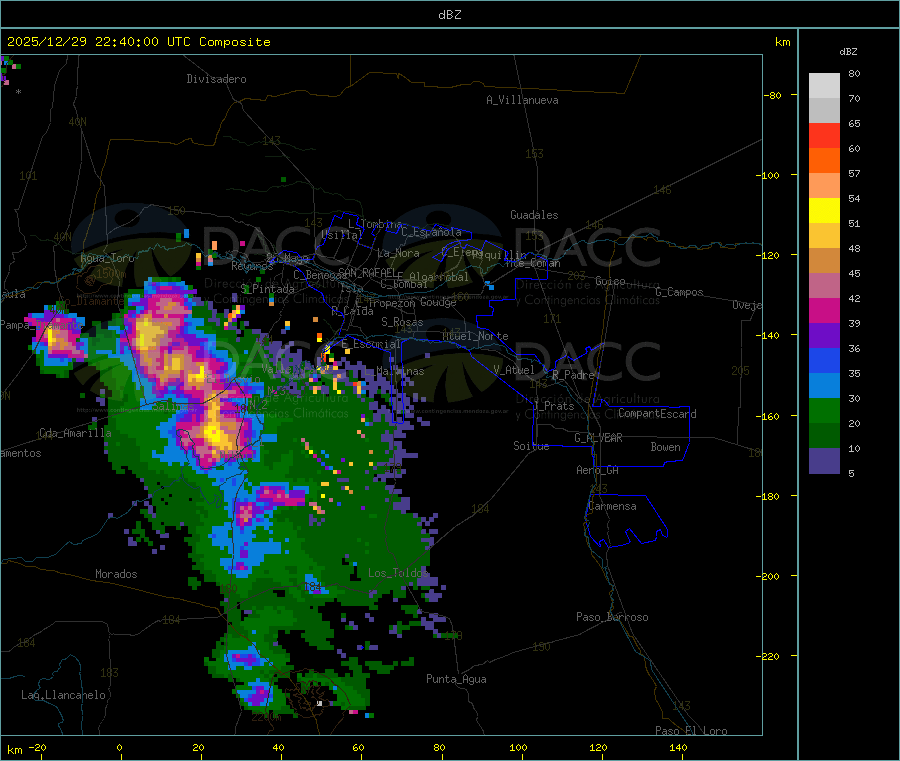The height and width of the screenshot is (761, 900).
Task: Select the orange-red legend band beside 60
Action: pos(824,161)
